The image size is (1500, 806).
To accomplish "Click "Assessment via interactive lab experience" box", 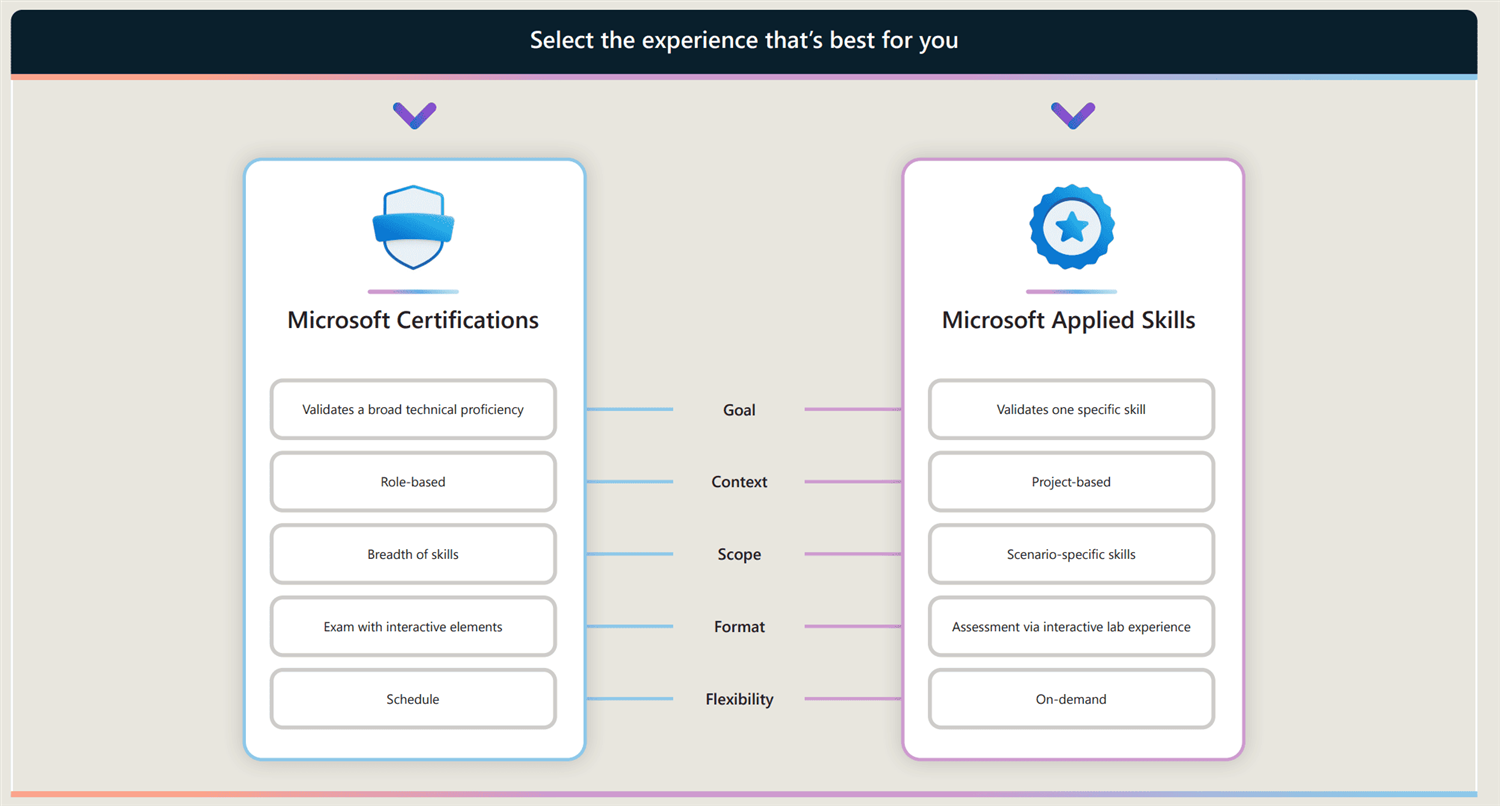I will (x=1071, y=627).
